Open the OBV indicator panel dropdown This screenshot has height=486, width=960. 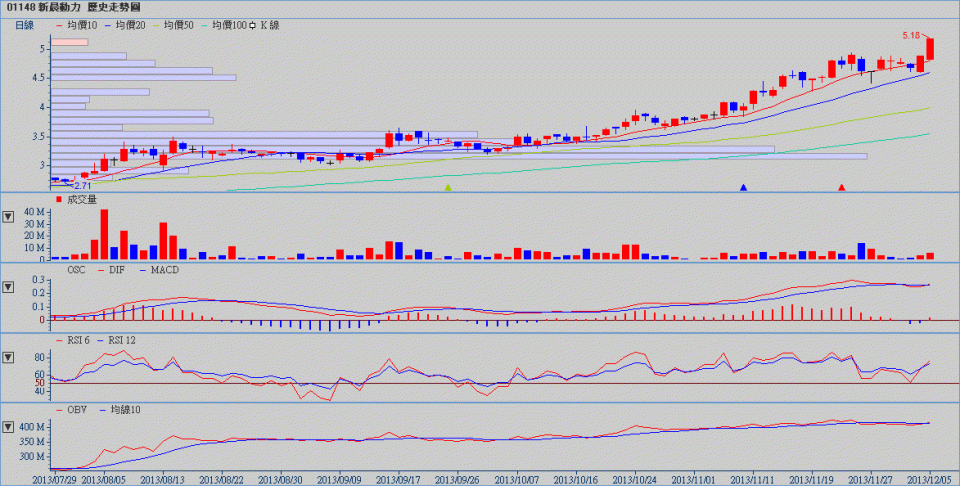pyautogui.click(x=9, y=427)
